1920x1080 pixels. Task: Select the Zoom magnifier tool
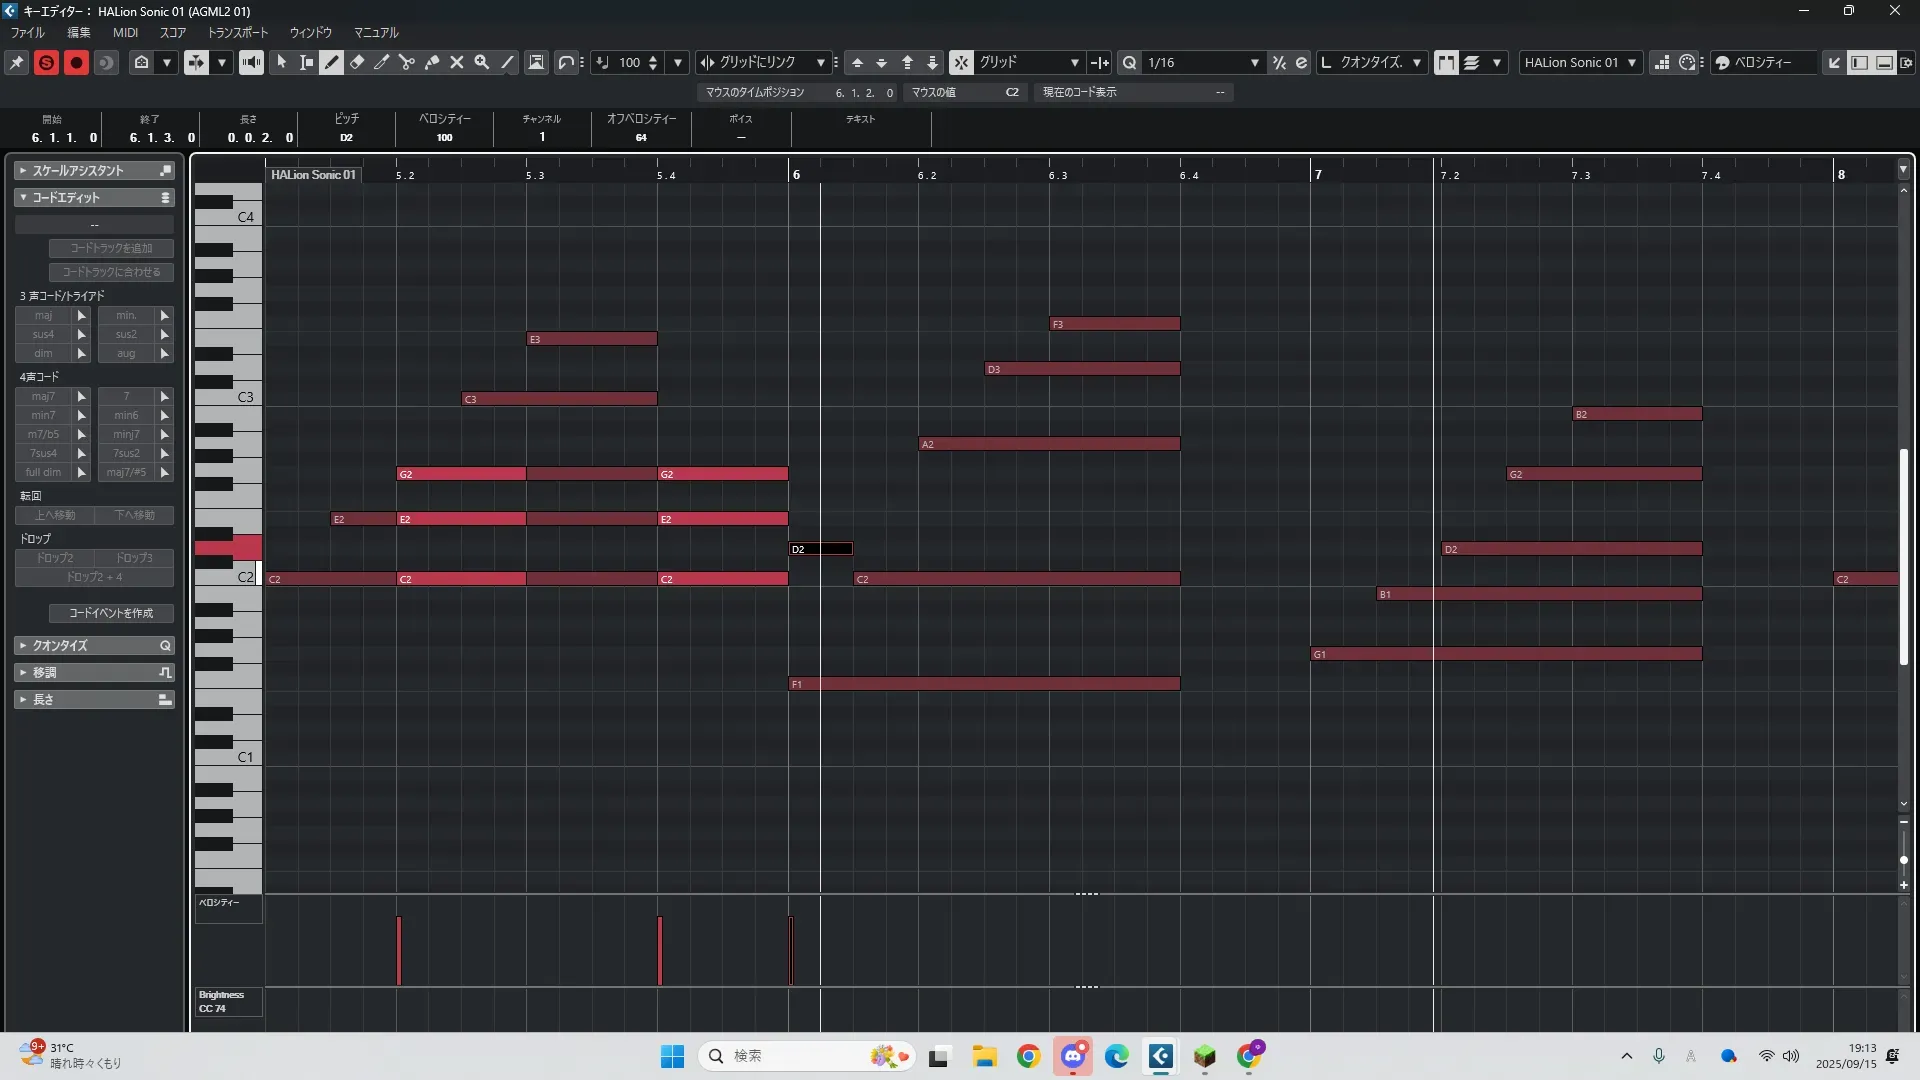coord(482,62)
